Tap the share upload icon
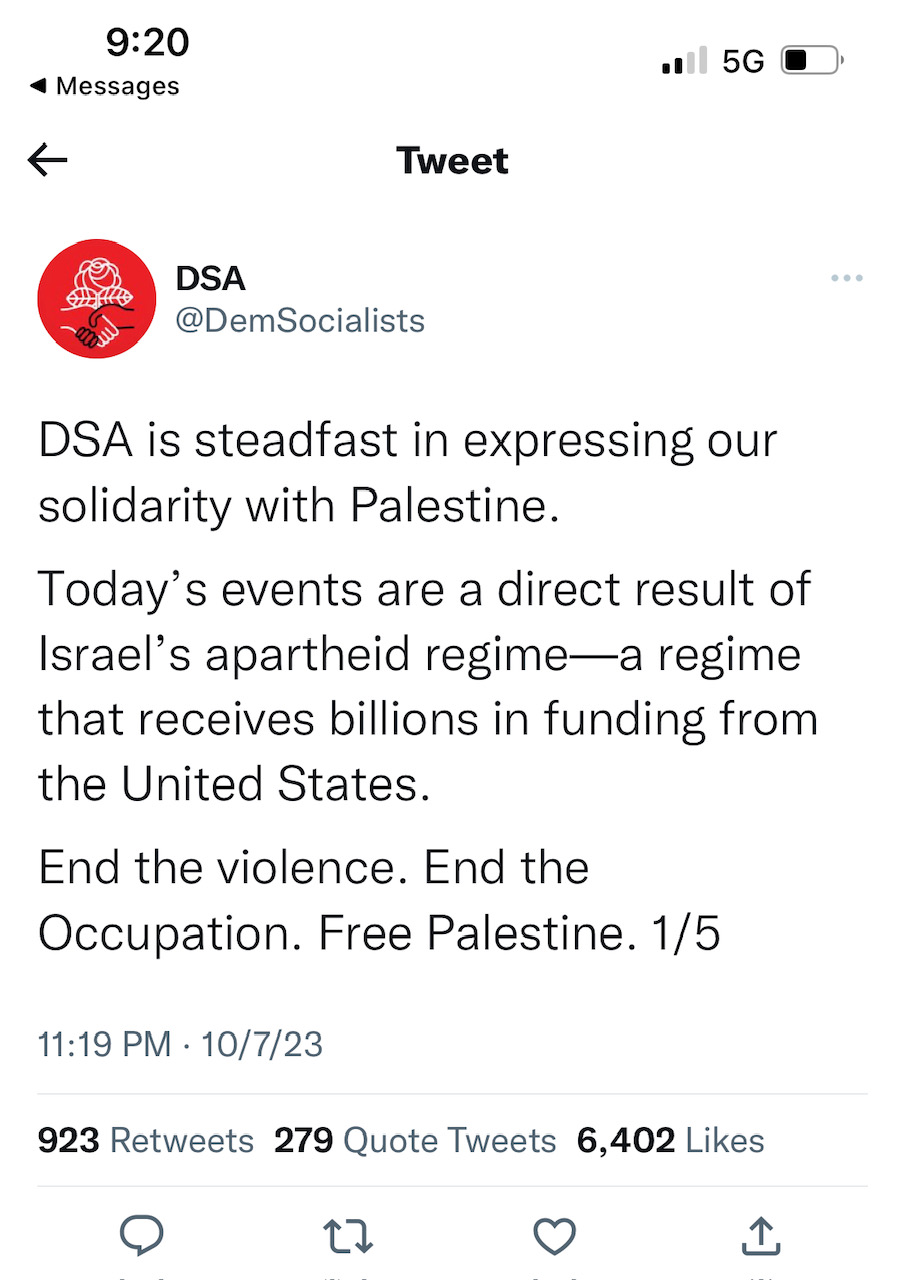This screenshot has width=905, height=1280. [762, 1236]
